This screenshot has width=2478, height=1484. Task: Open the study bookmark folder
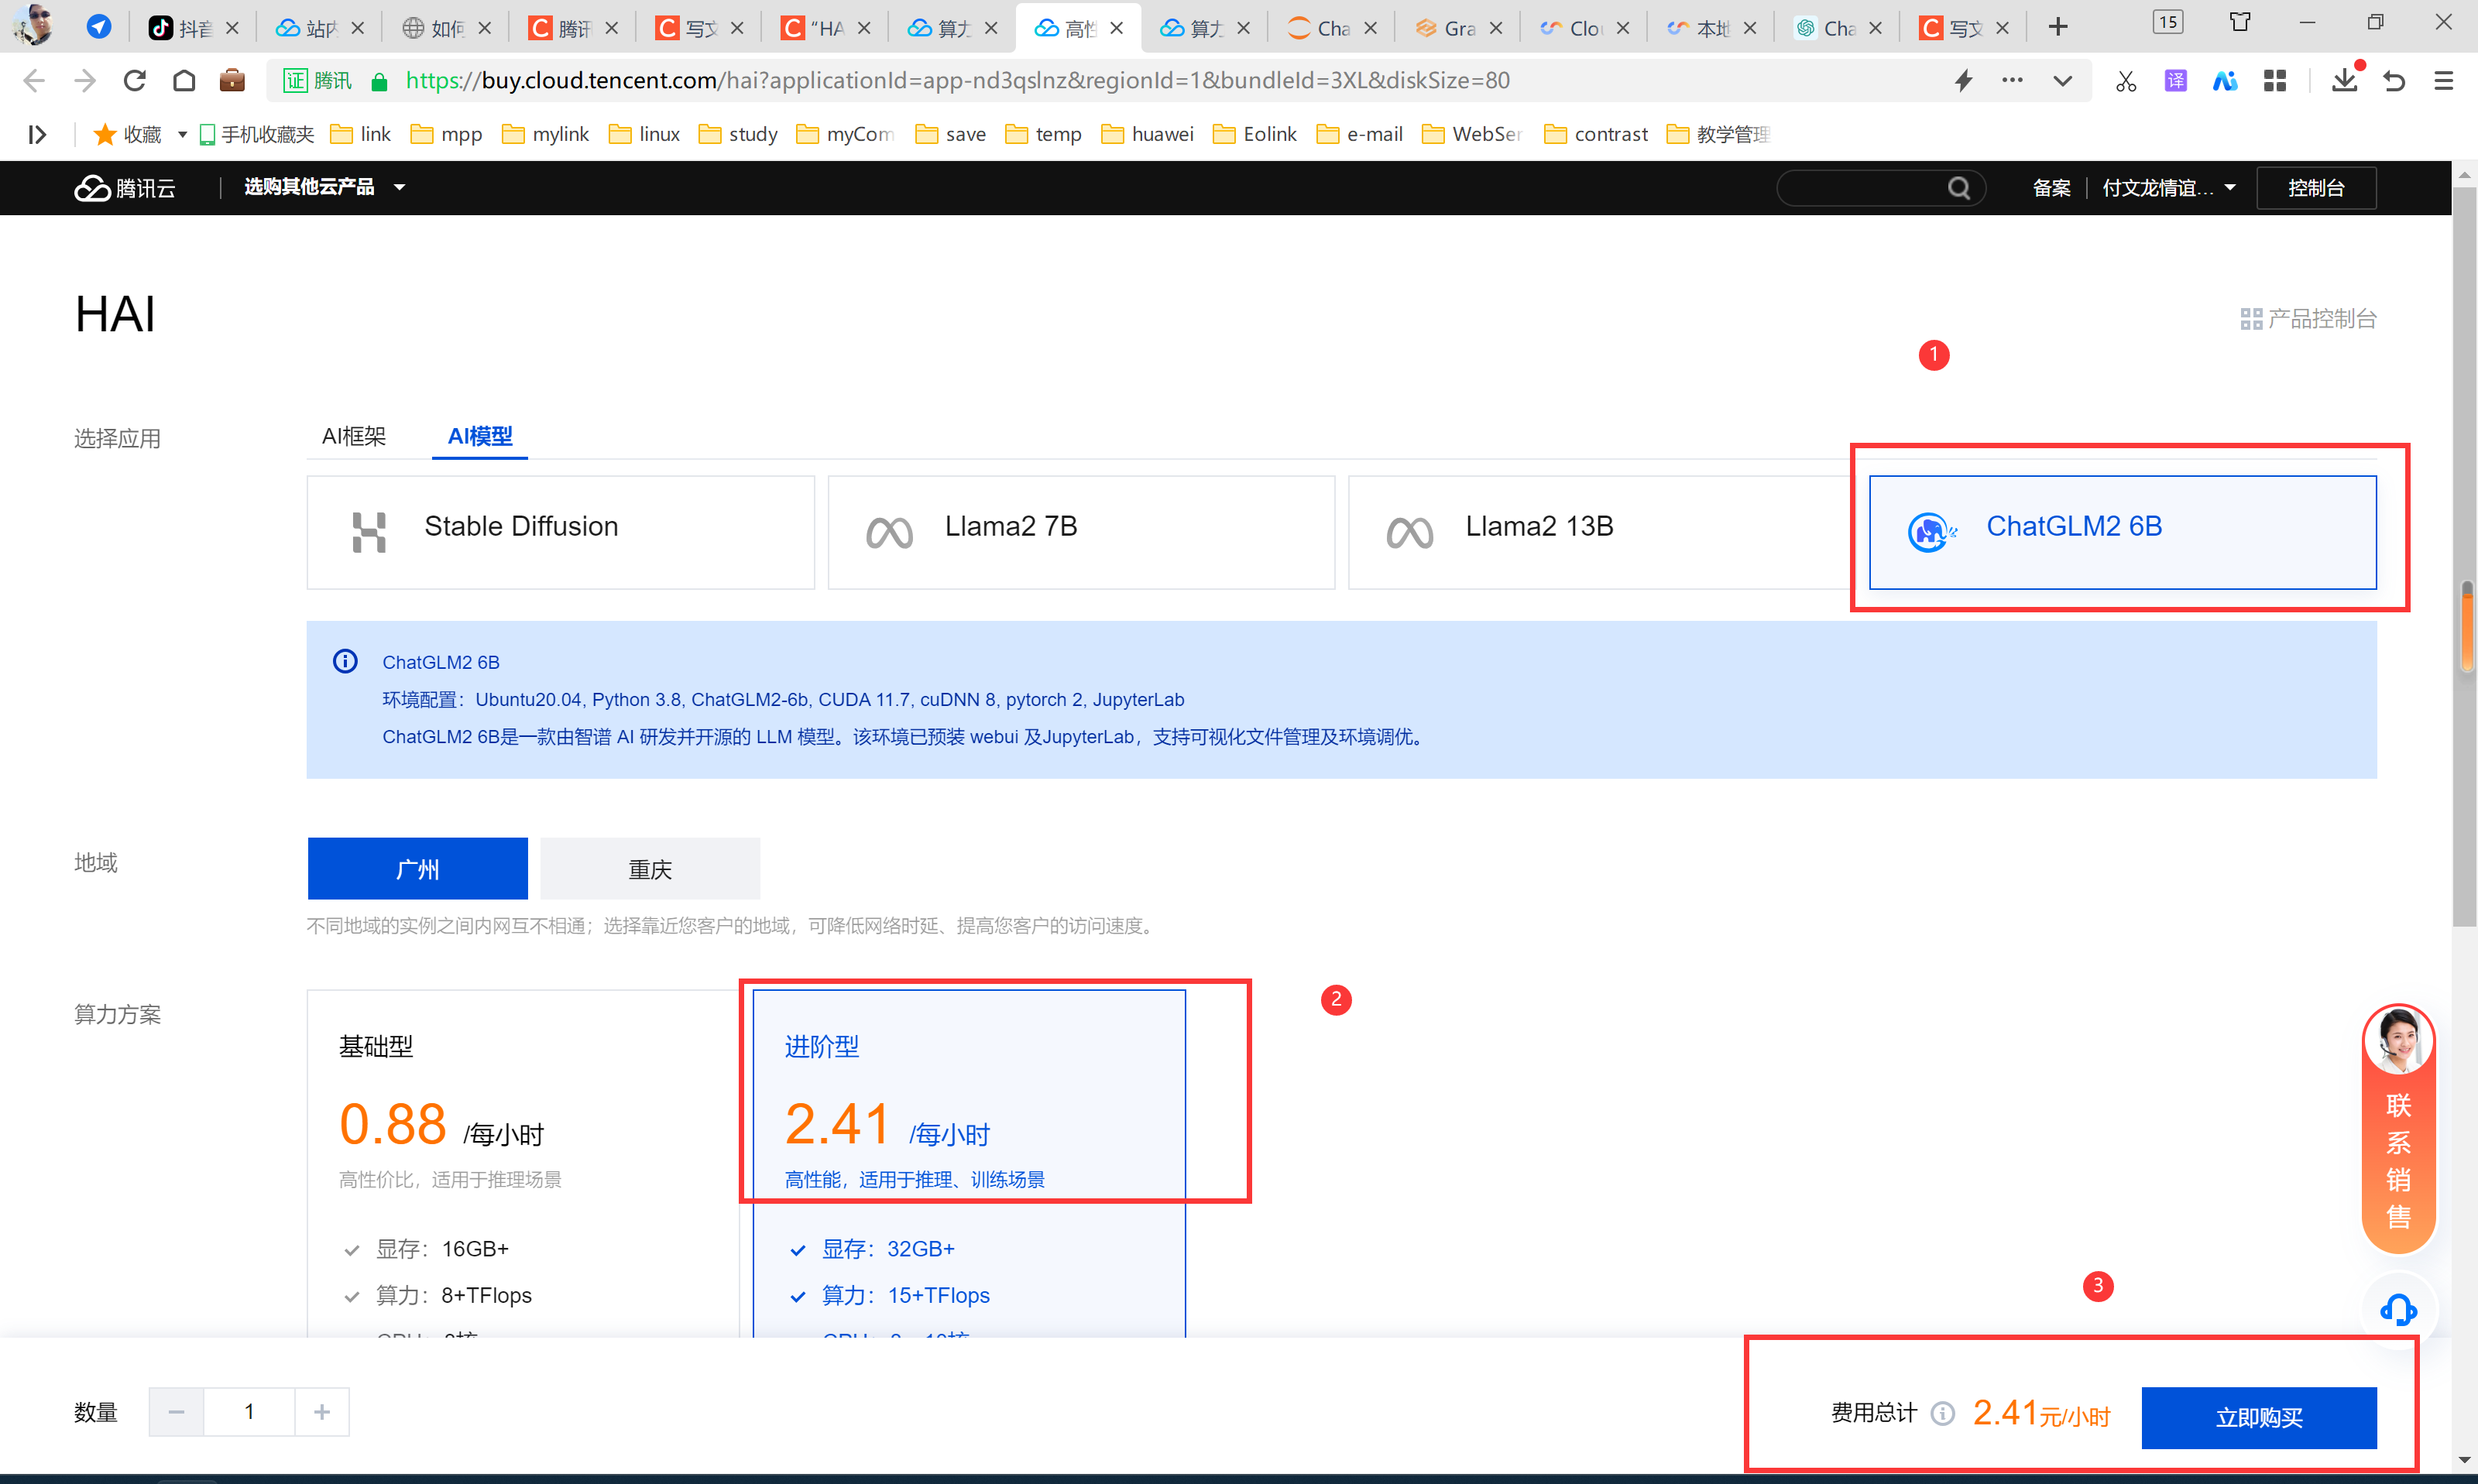[739, 135]
